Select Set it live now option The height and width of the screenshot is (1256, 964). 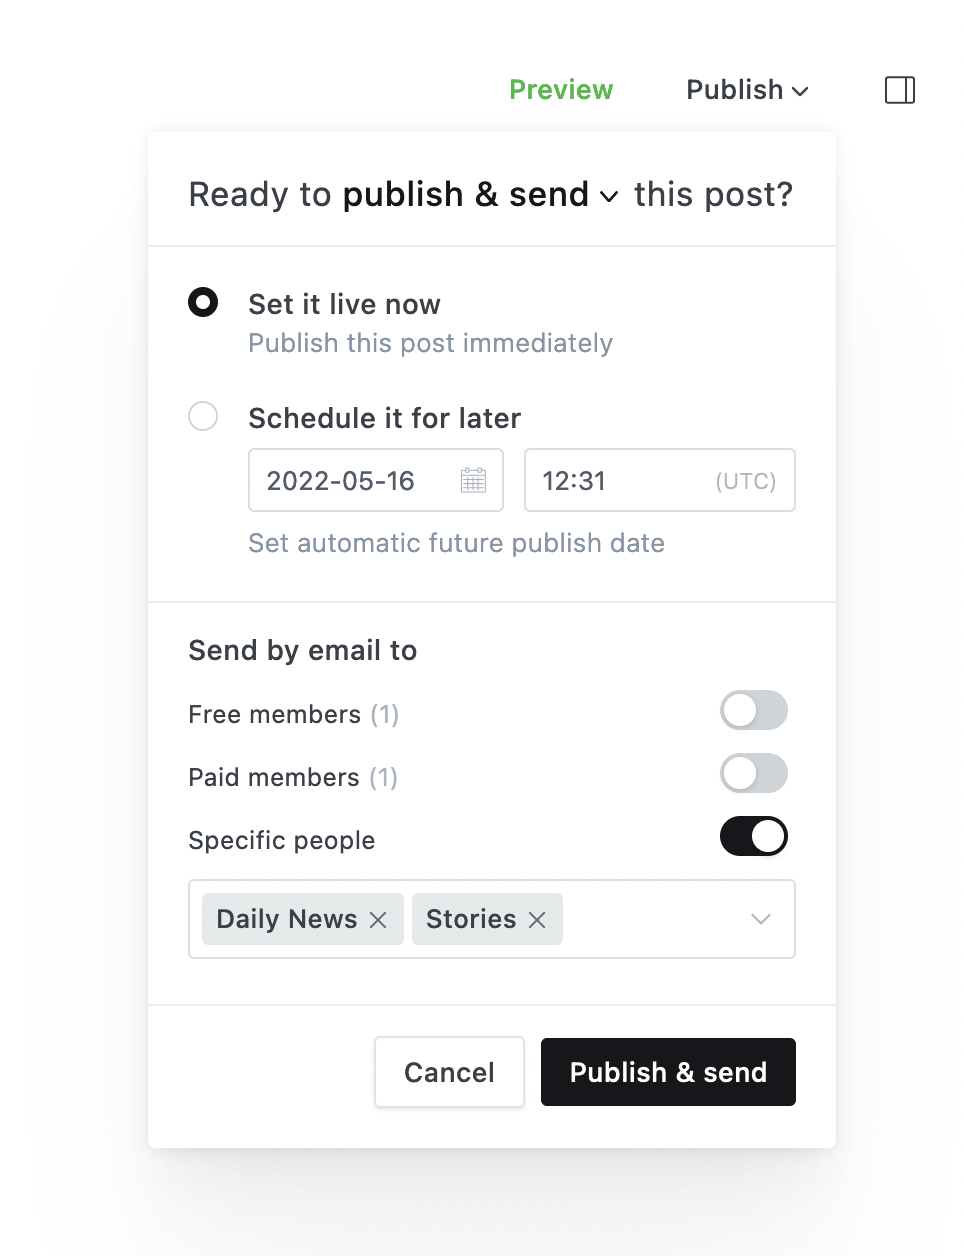pyautogui.click(x=203, y=302)
